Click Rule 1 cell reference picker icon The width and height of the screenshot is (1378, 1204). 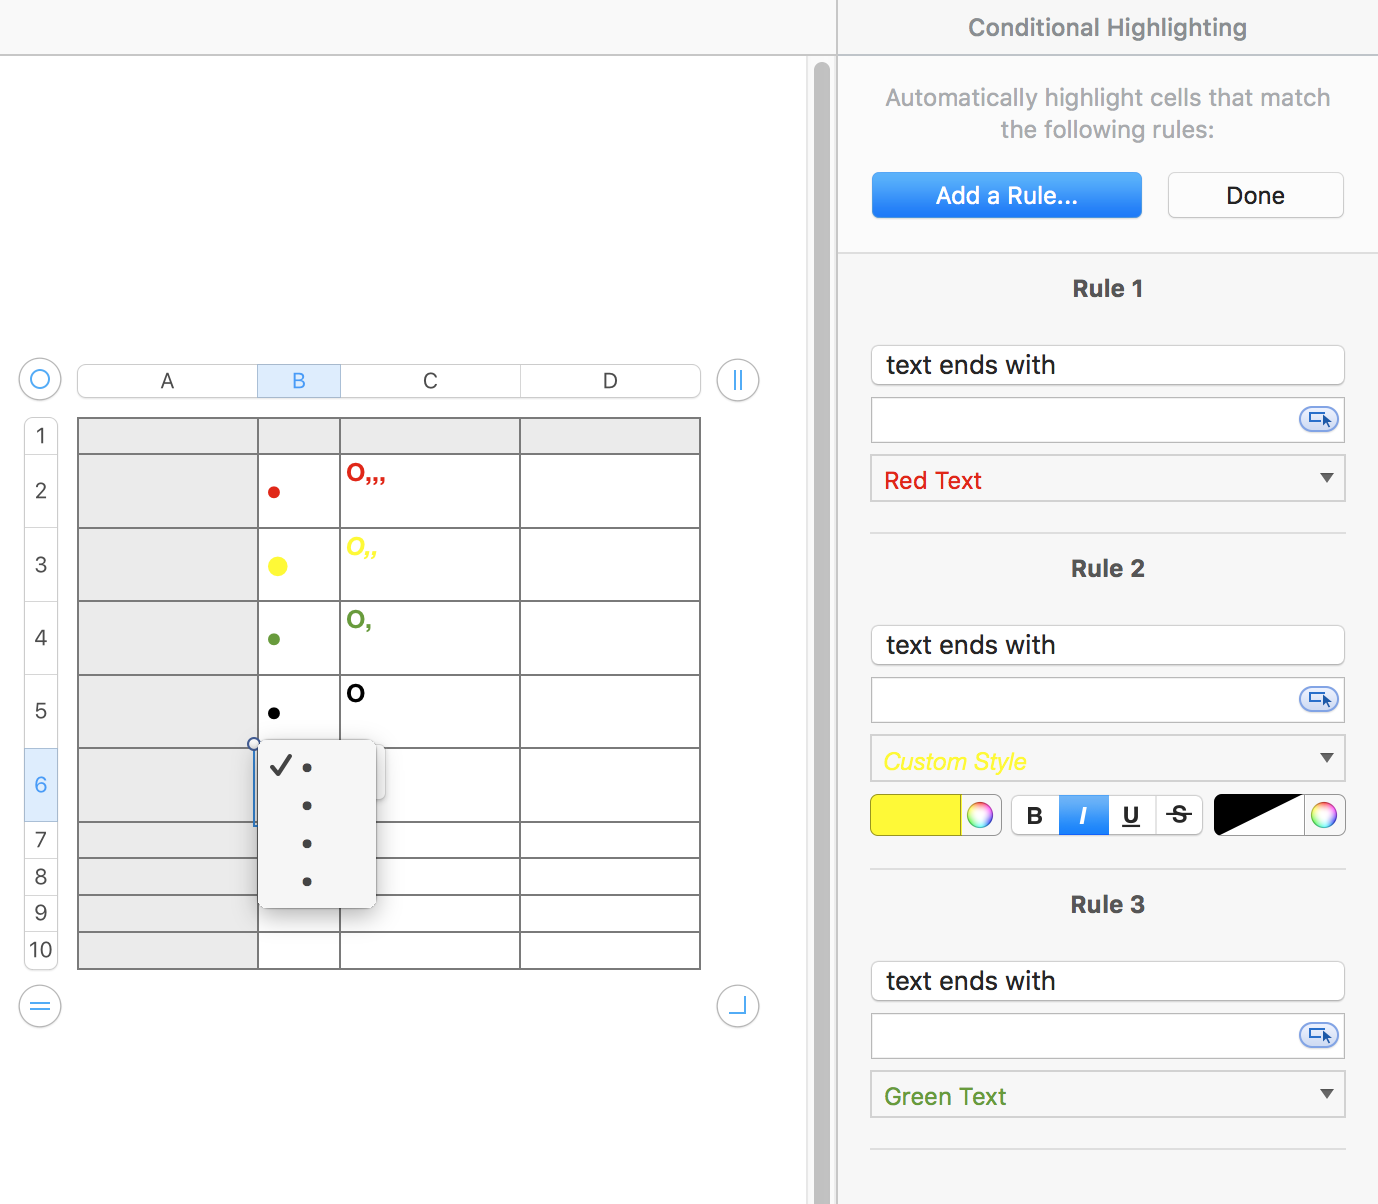1318,420
